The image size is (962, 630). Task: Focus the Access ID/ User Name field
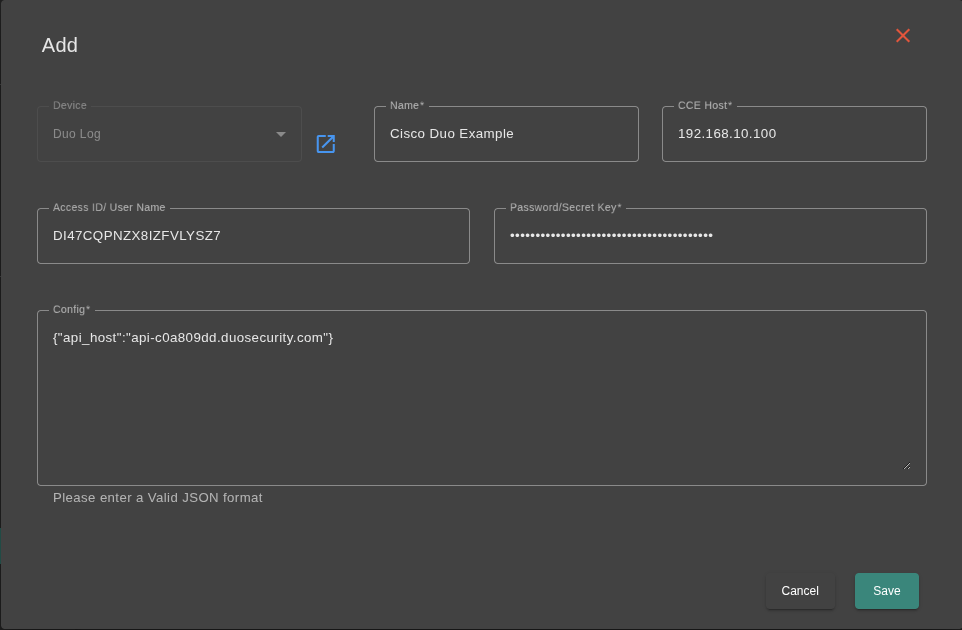[x=253, y=236]
